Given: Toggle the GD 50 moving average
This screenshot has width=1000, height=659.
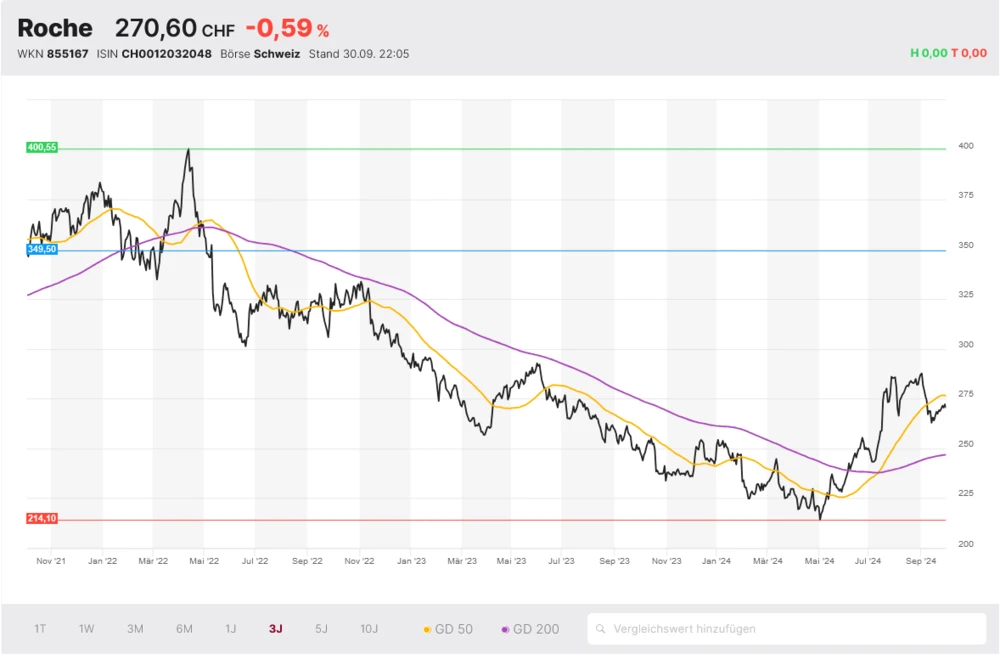Looking at the screenshot, I should (x=448, y=629).
